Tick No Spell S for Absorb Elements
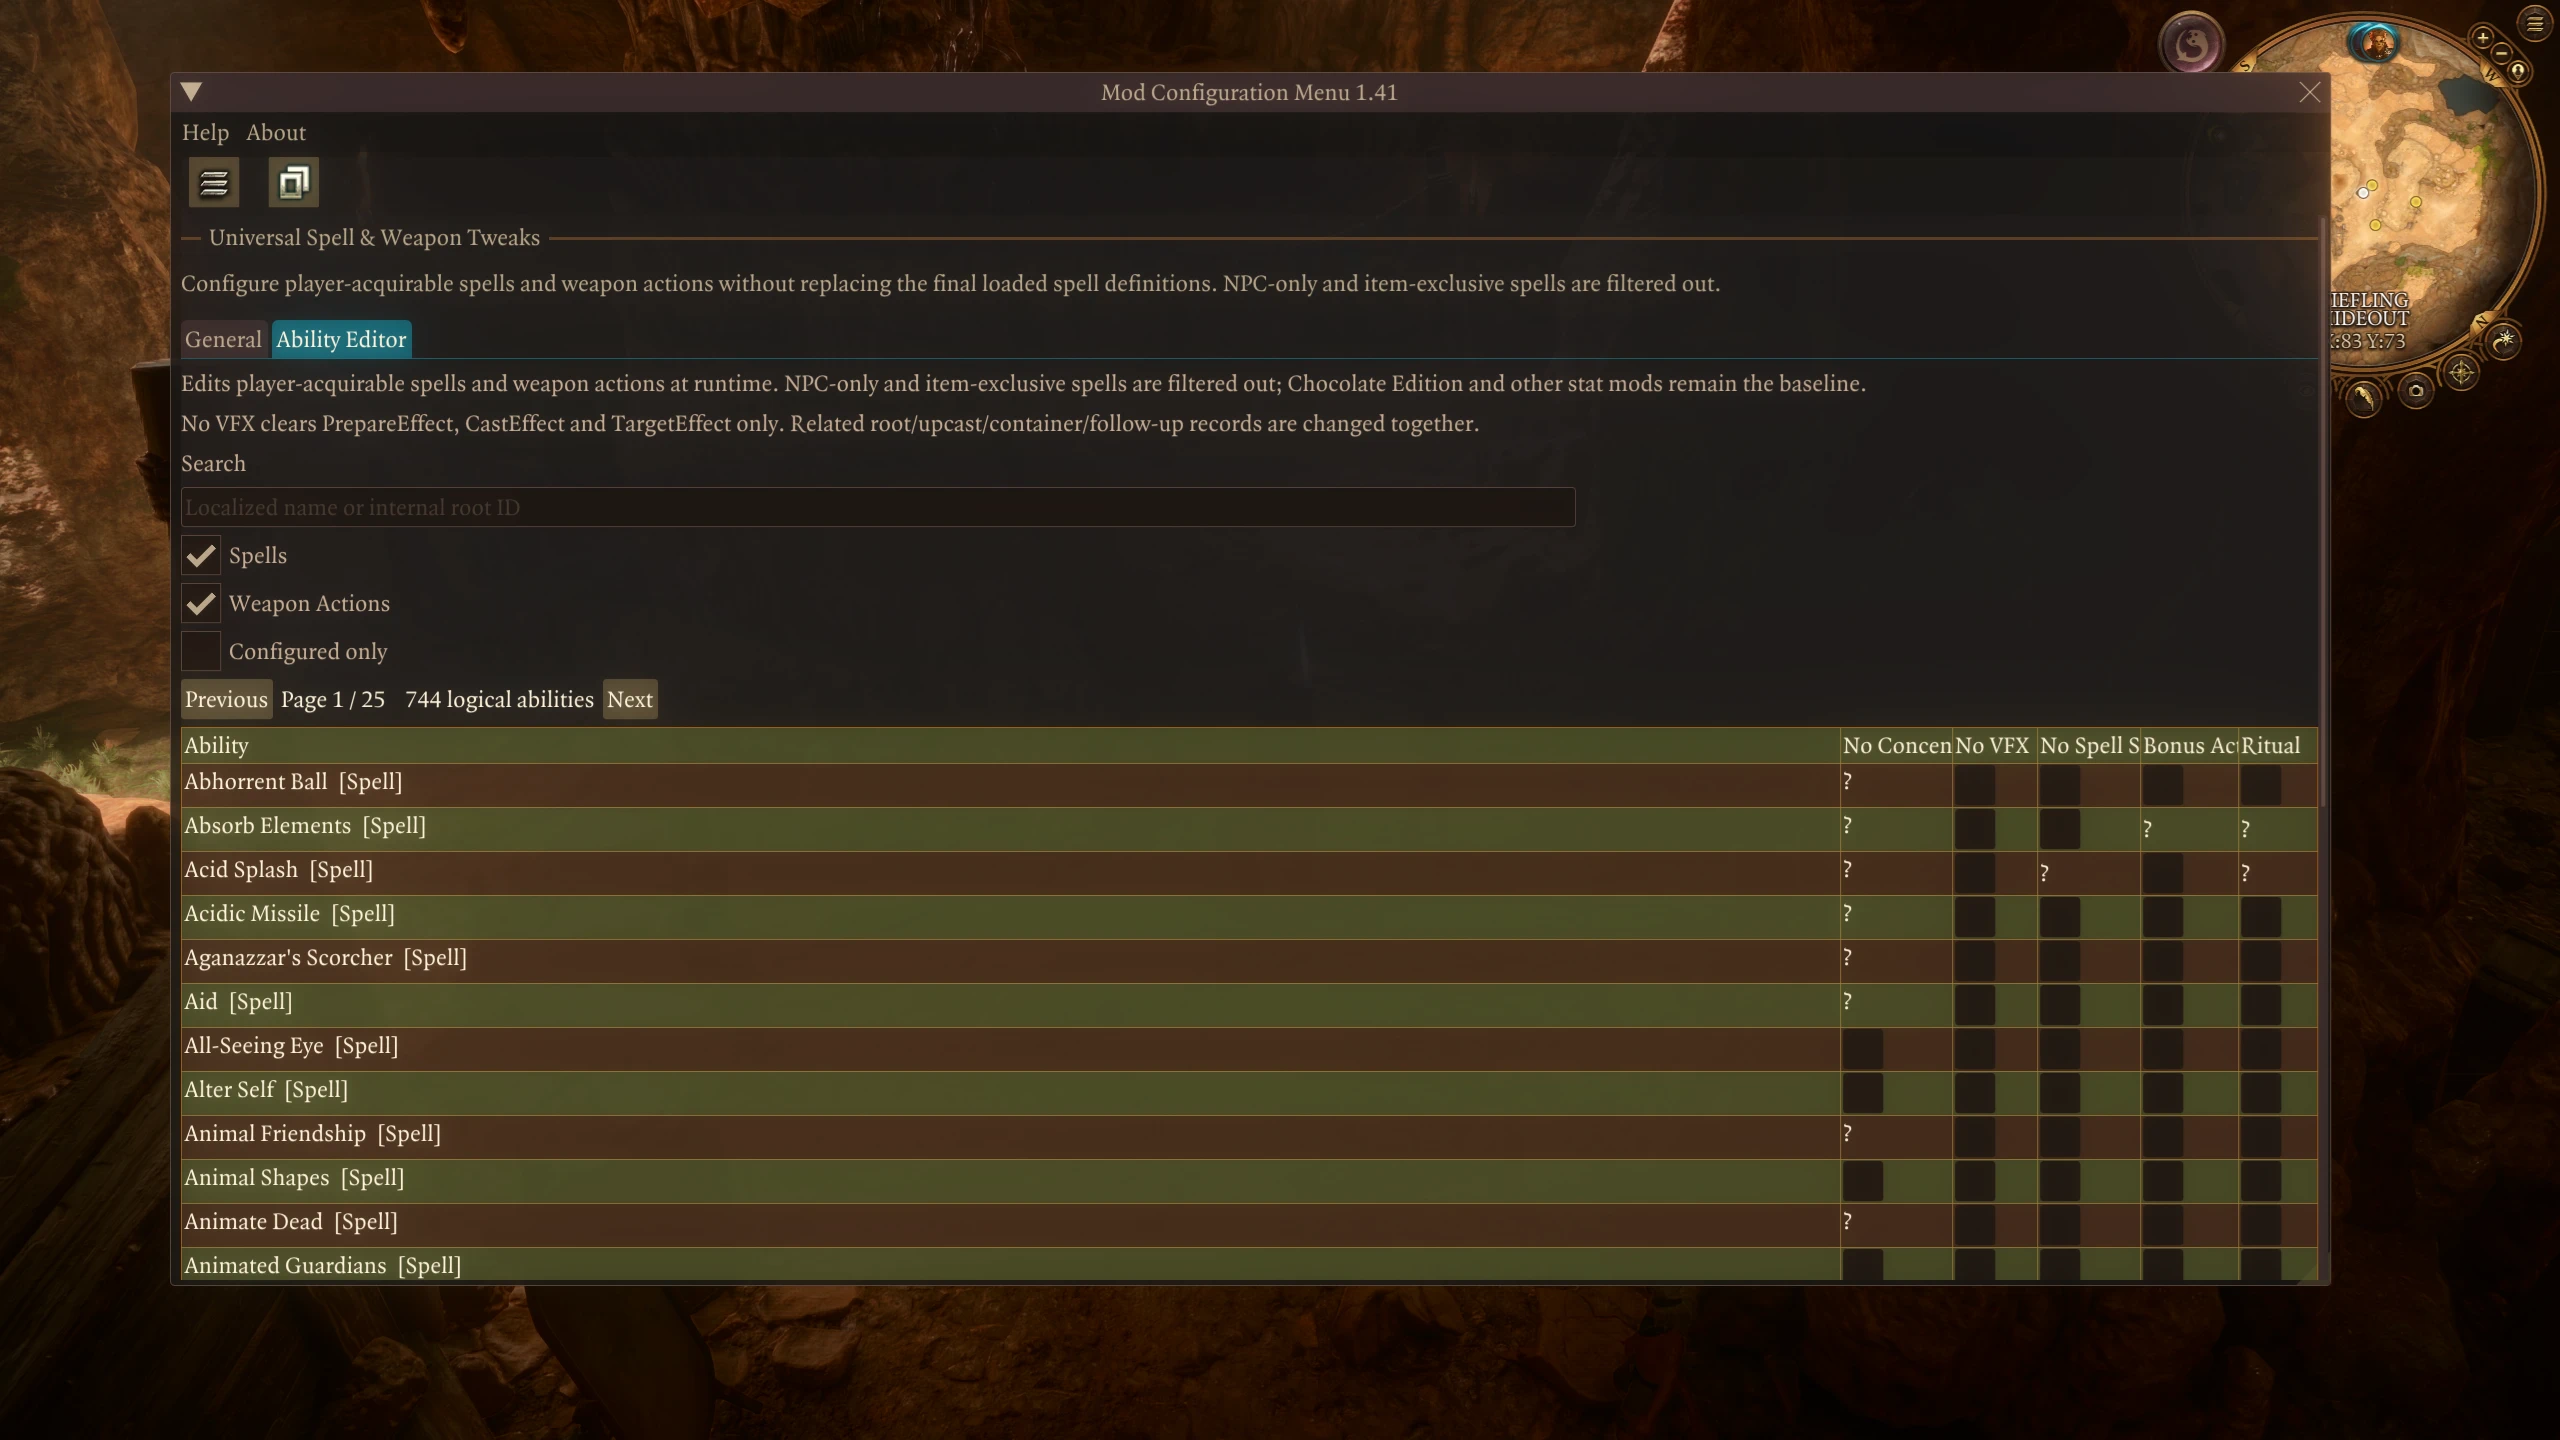This screenshot has height=1440, width=2560. 2060,830
